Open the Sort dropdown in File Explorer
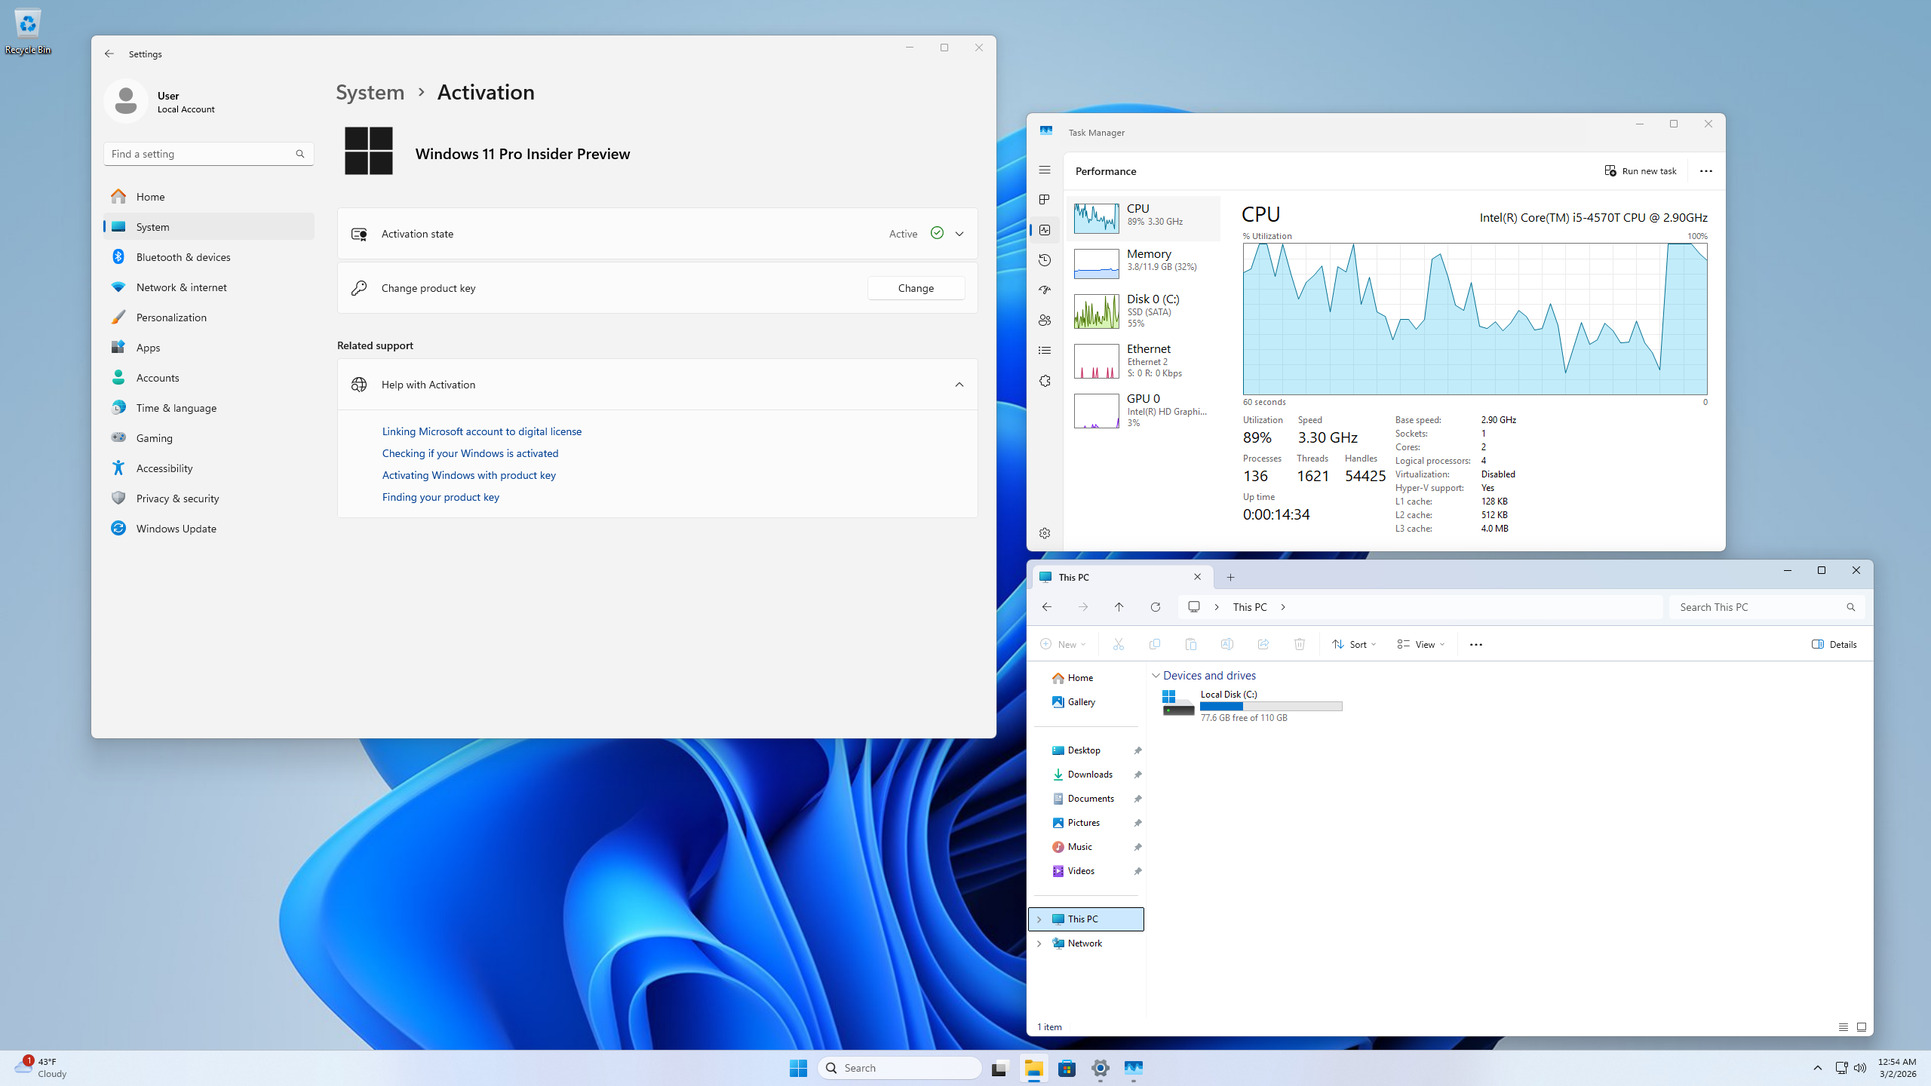The image size is (1931, 1086). coord(1354,644)
